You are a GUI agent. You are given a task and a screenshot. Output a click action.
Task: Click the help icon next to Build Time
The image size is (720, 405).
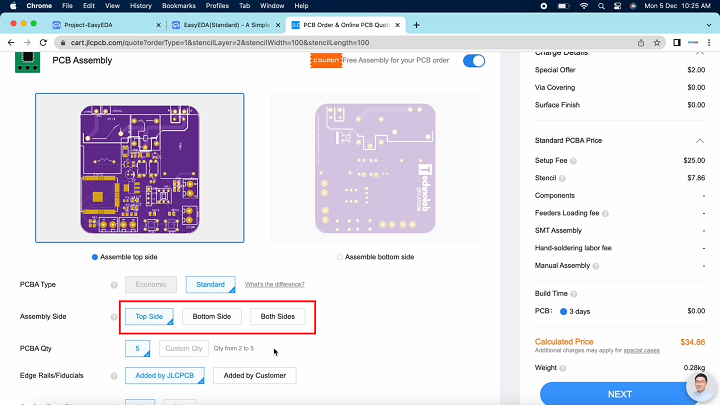574,294
